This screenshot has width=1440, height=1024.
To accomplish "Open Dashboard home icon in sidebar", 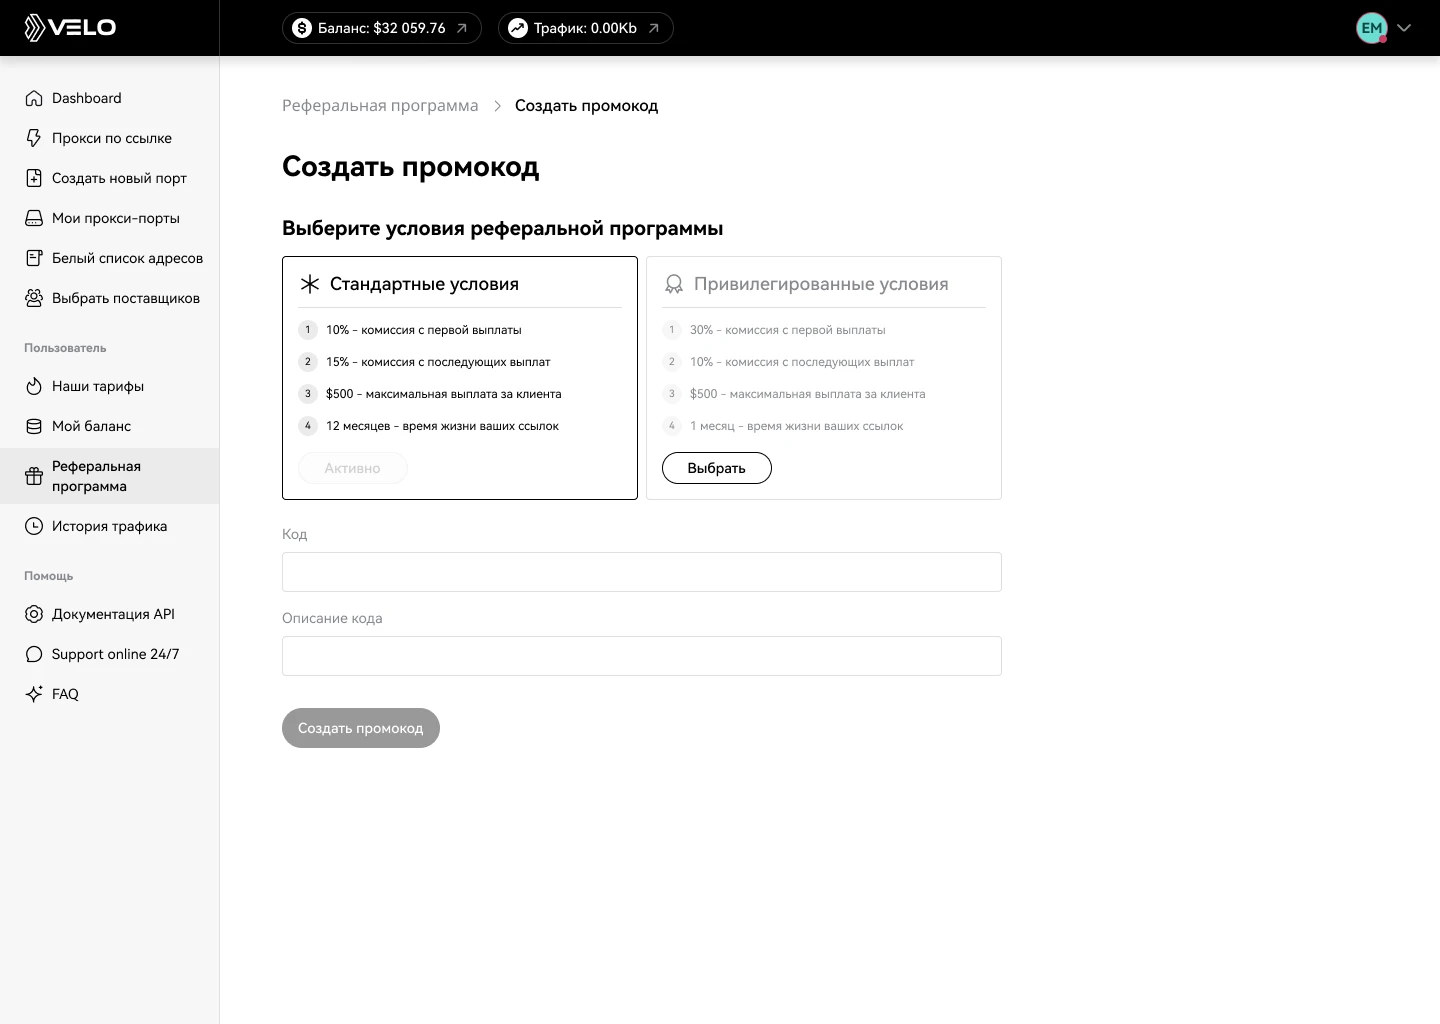I will (x=34, y=98).
